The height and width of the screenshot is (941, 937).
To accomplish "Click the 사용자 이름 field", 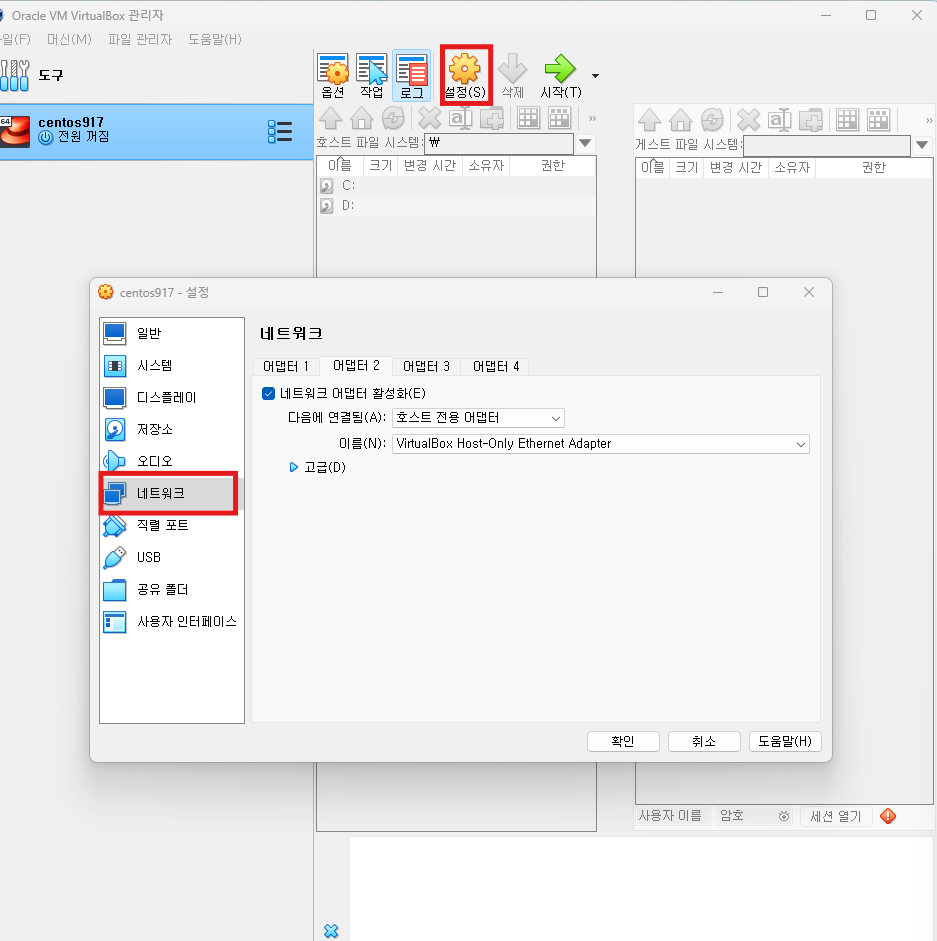I will coord(673,816).
